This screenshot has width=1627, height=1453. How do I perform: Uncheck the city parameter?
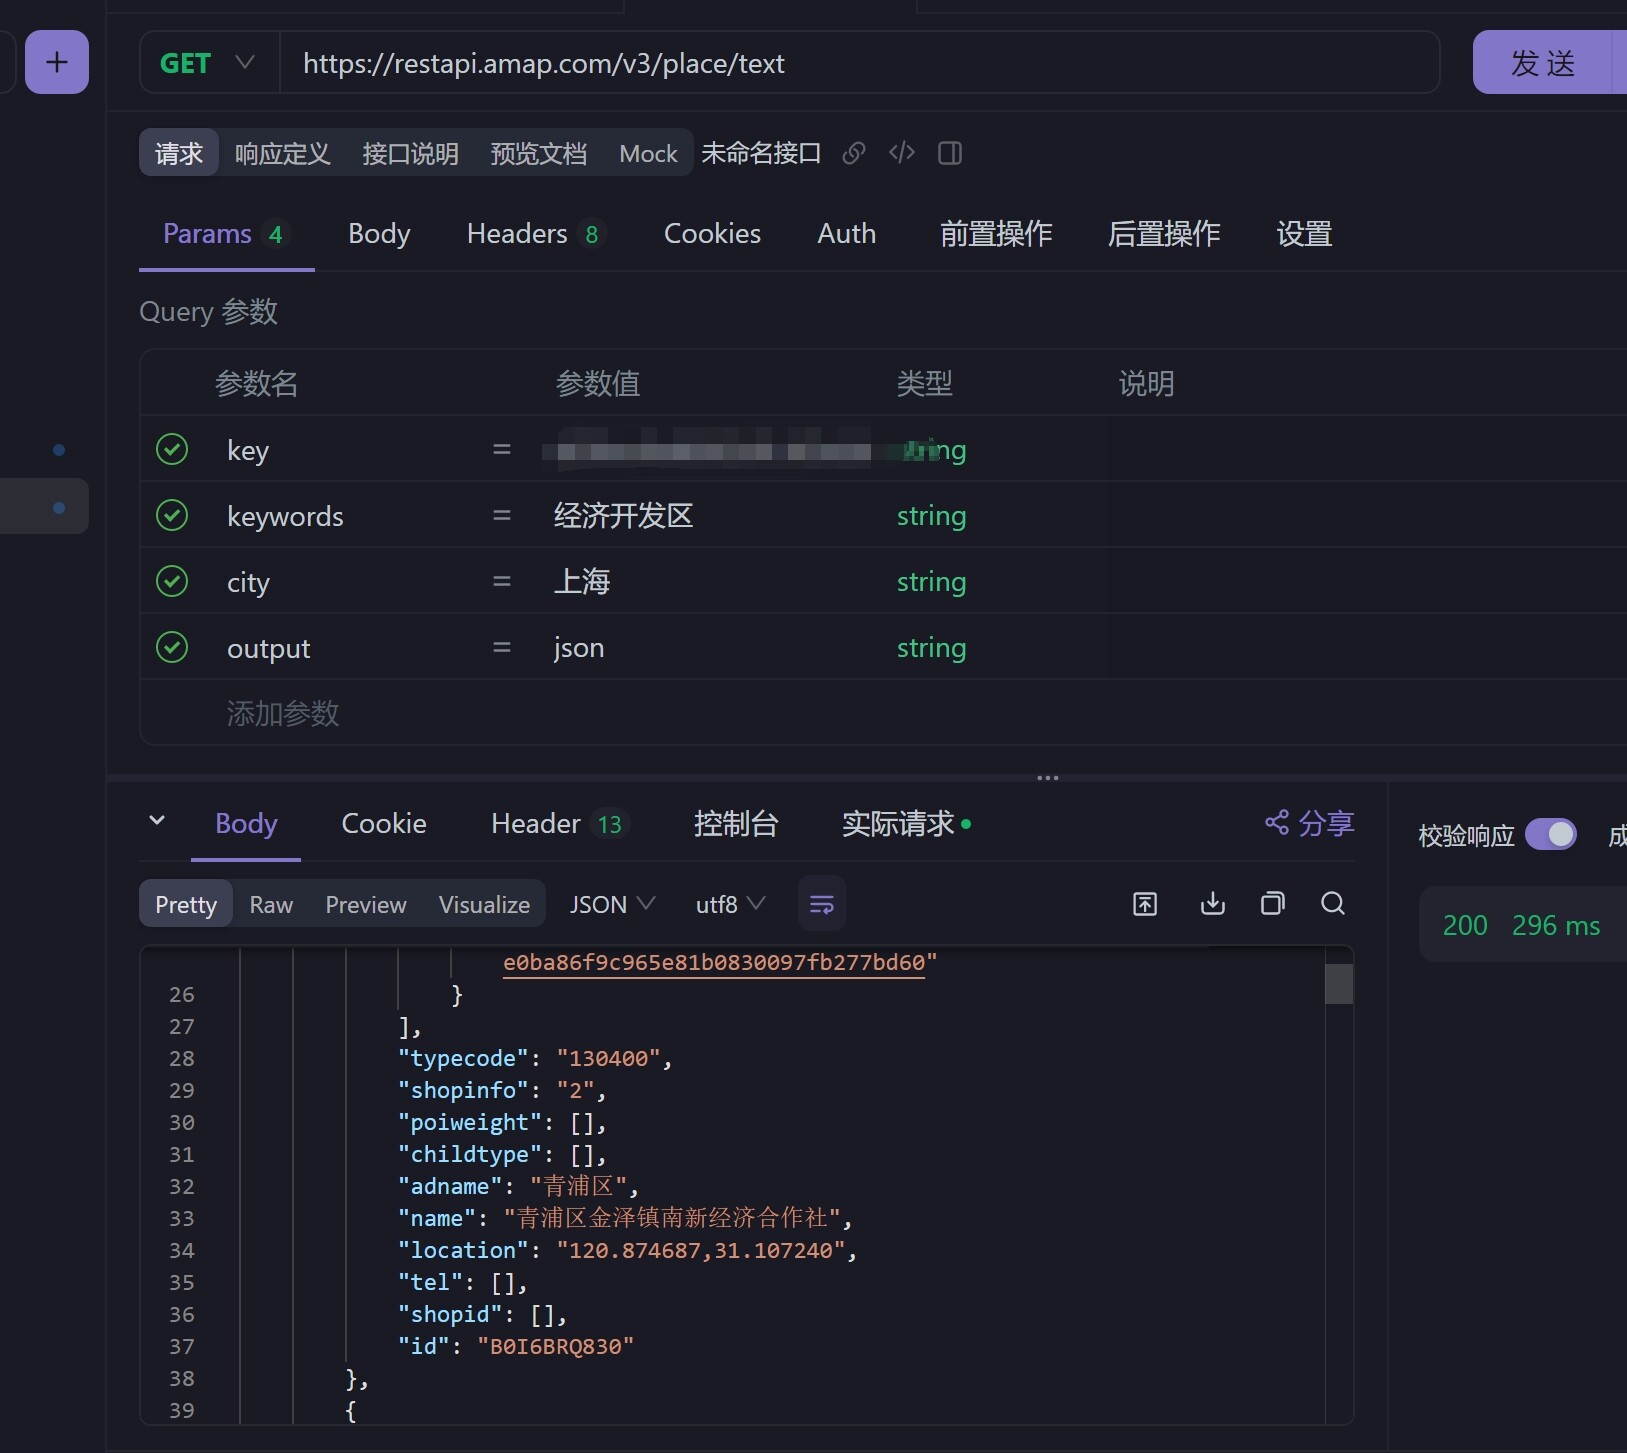(172, 581)
